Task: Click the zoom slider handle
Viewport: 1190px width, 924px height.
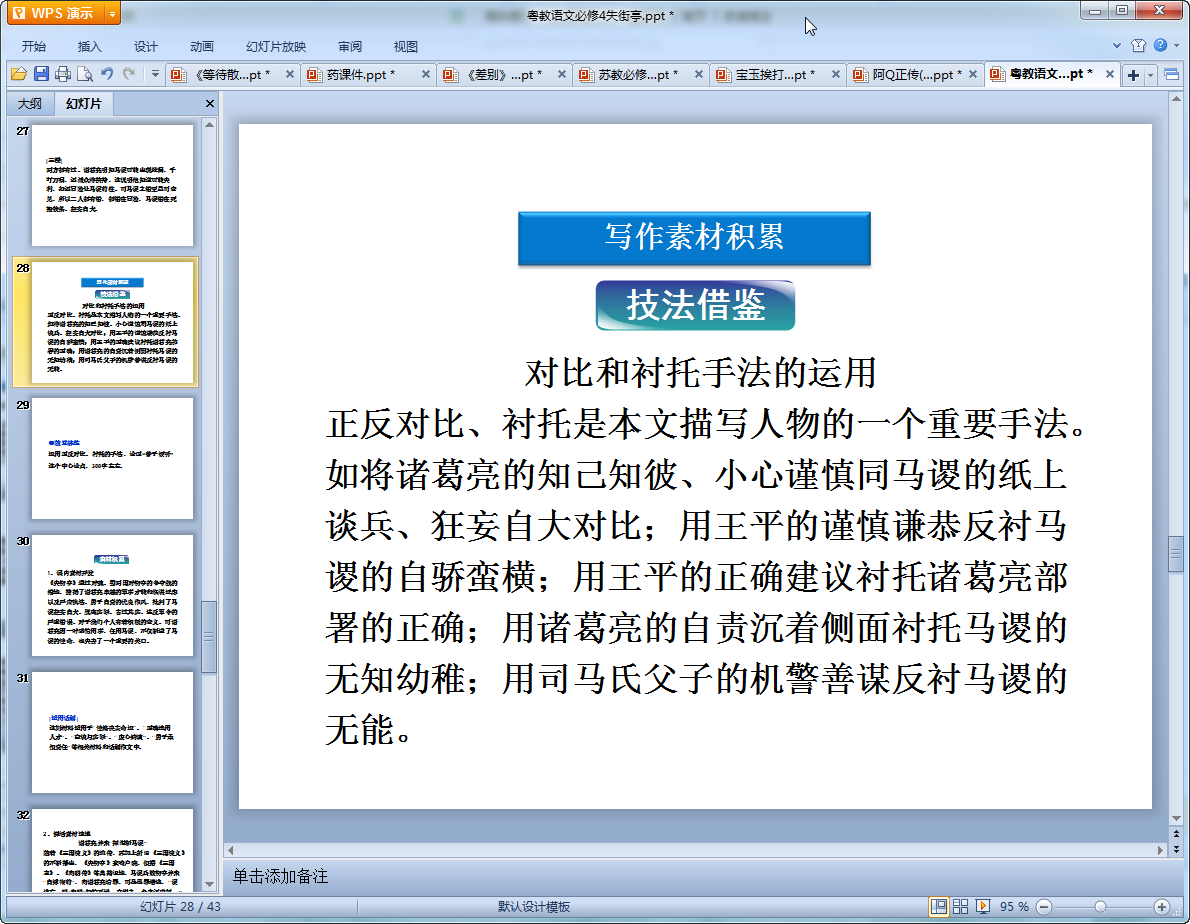Action: (1100, 907)
